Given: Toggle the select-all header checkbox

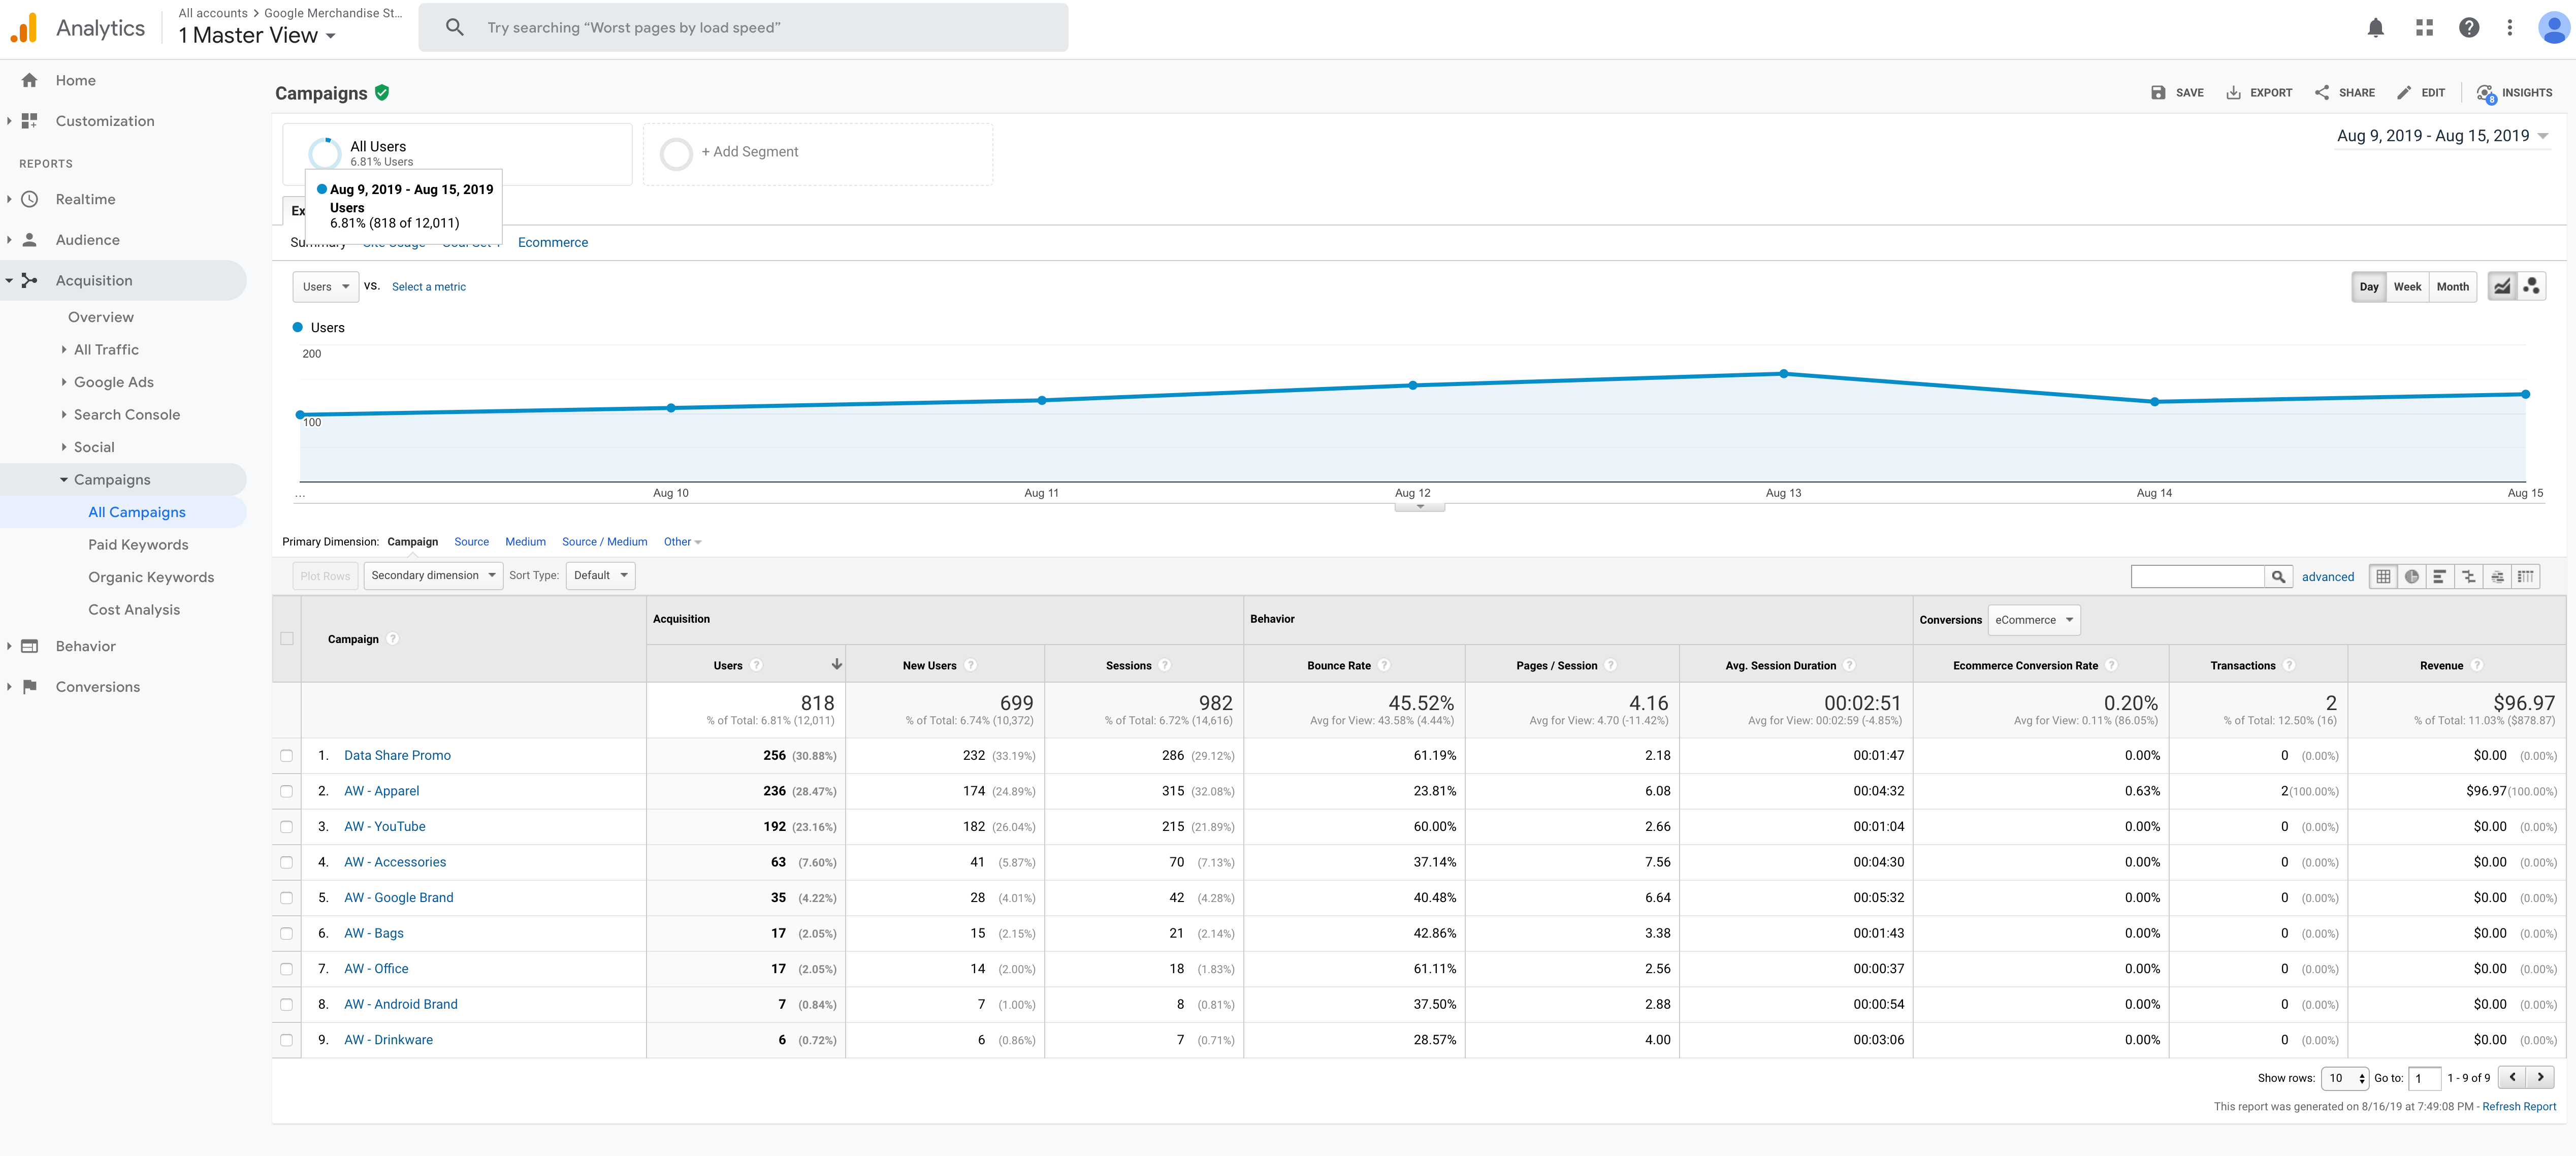Looking at the screenshot, I should pyautogui.click(x=287, y=639).
